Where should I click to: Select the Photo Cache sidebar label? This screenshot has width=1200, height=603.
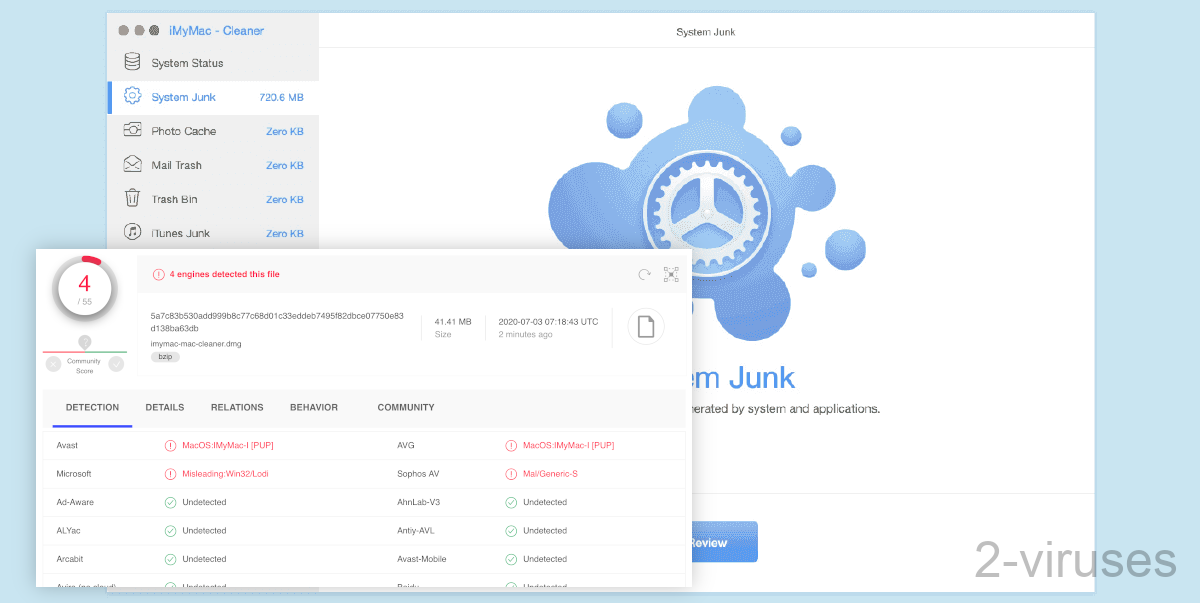coord(184,131)
